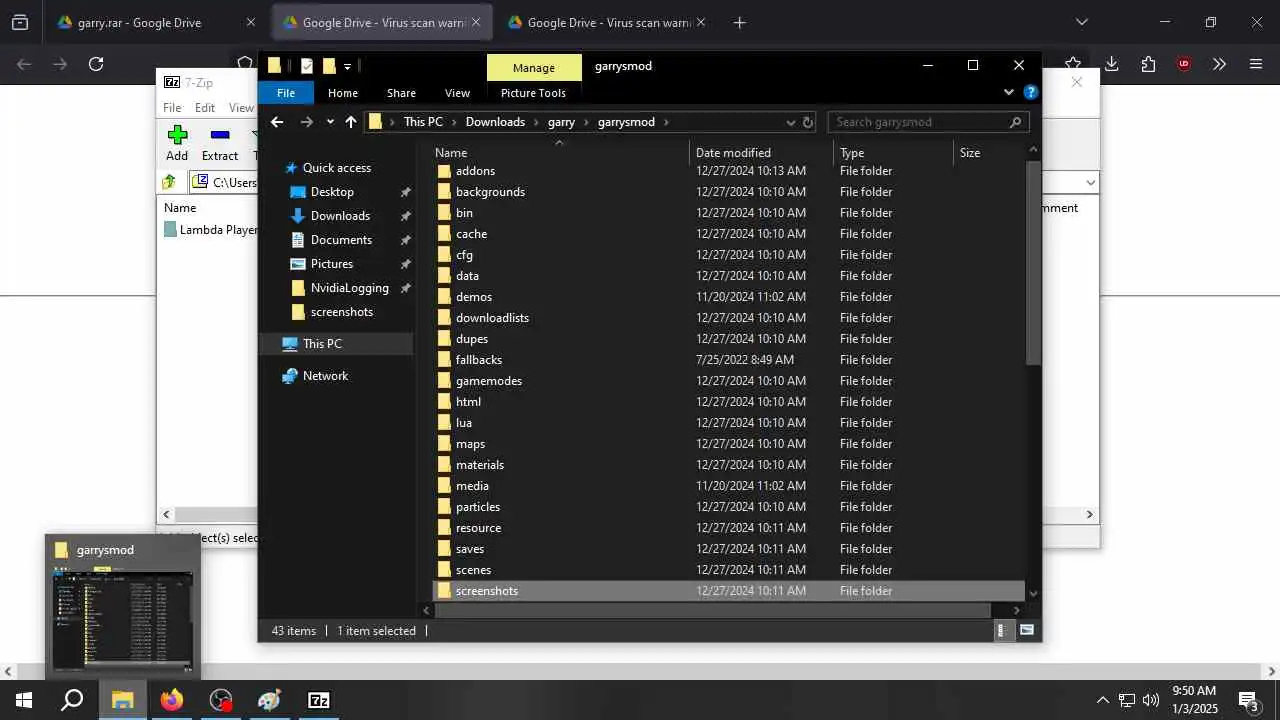The width and height of the screenshot is (1280, 720).
Task: Open quick access toolbar customize dropdown
Action: pyautogui.click(x=347, y=67)
